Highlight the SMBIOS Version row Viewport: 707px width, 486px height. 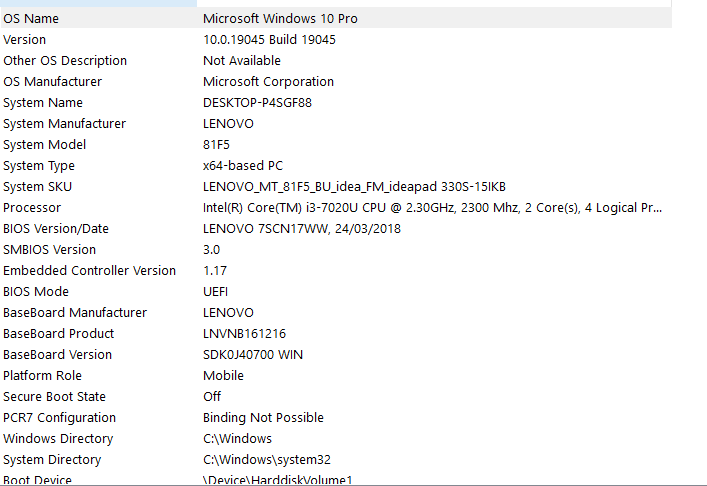click(x=49, y=250)
